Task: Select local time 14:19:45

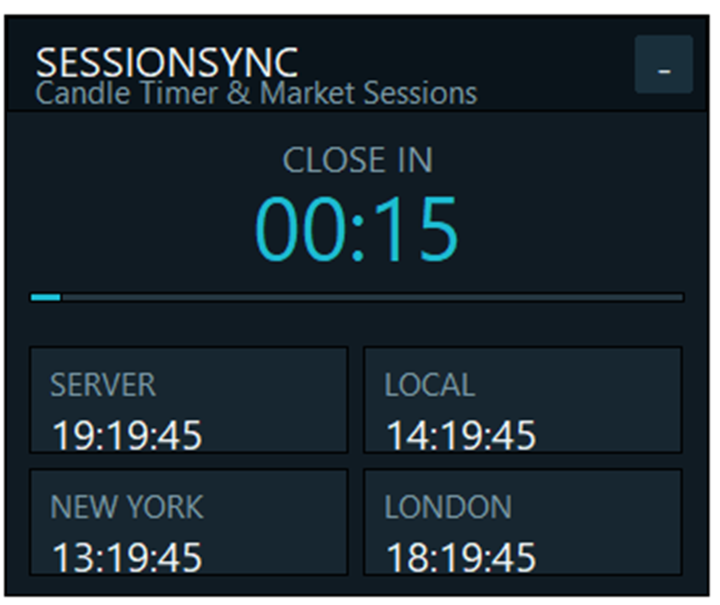Action: point(461,435)
